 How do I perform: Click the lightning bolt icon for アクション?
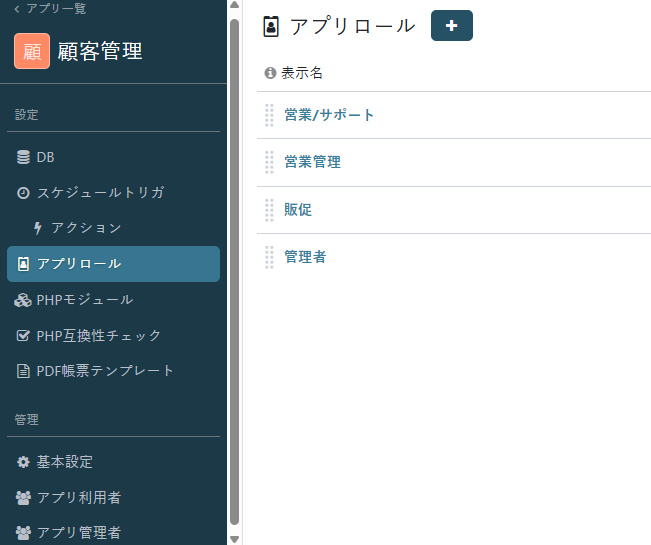pos(38,228)
